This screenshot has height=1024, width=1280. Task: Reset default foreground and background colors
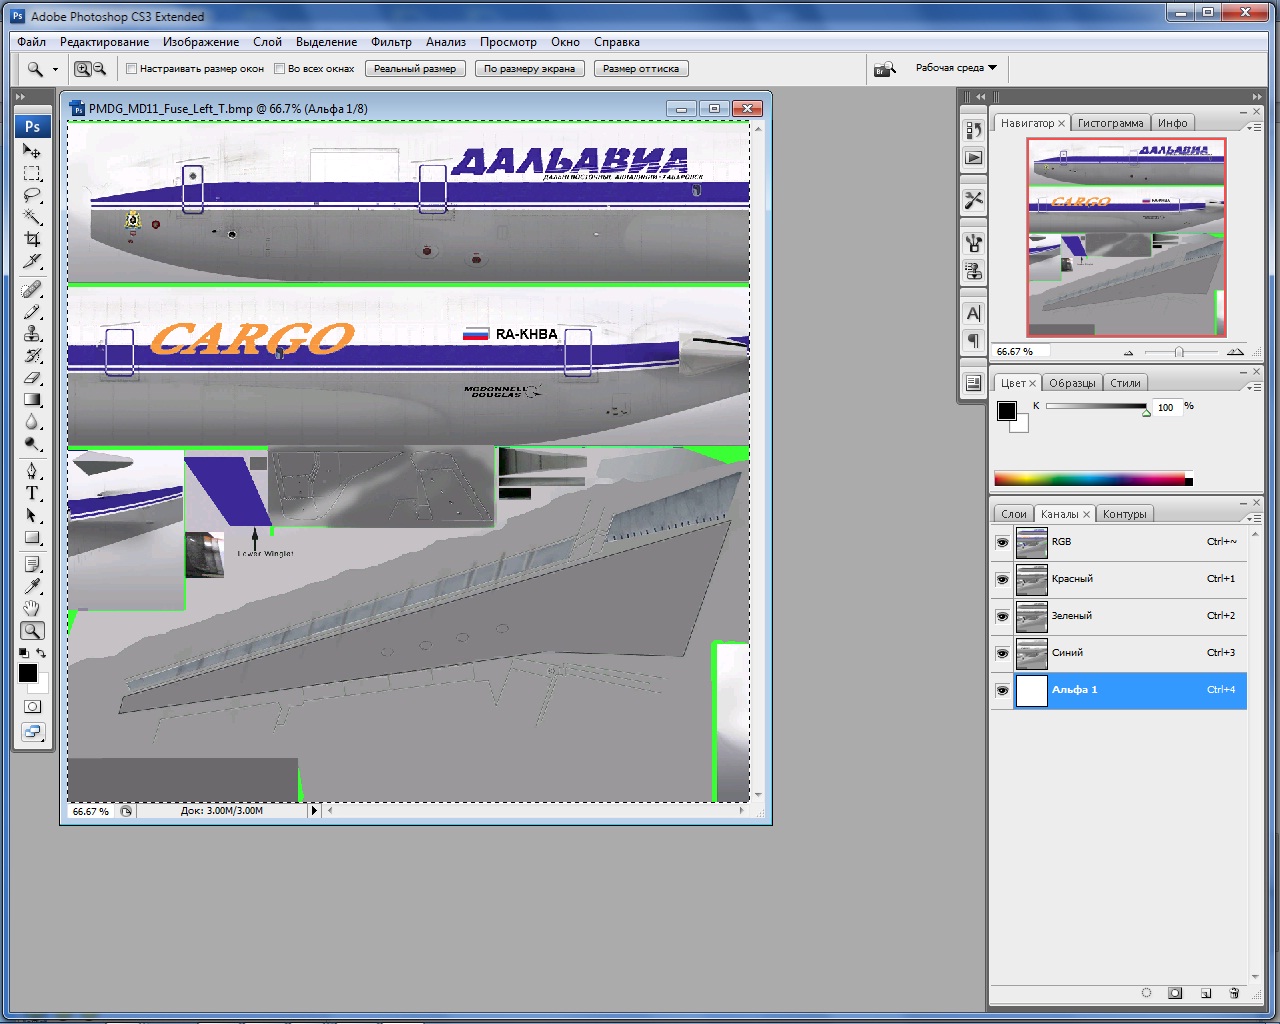tap(24, 653)
